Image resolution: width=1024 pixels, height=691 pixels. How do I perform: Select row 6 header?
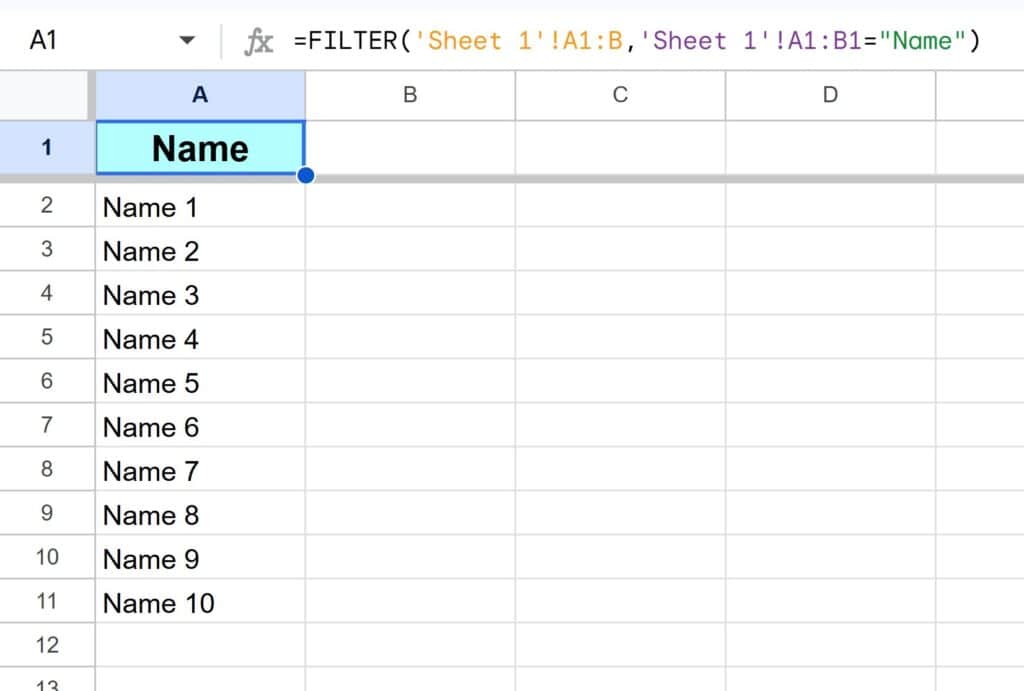[47, 381]
